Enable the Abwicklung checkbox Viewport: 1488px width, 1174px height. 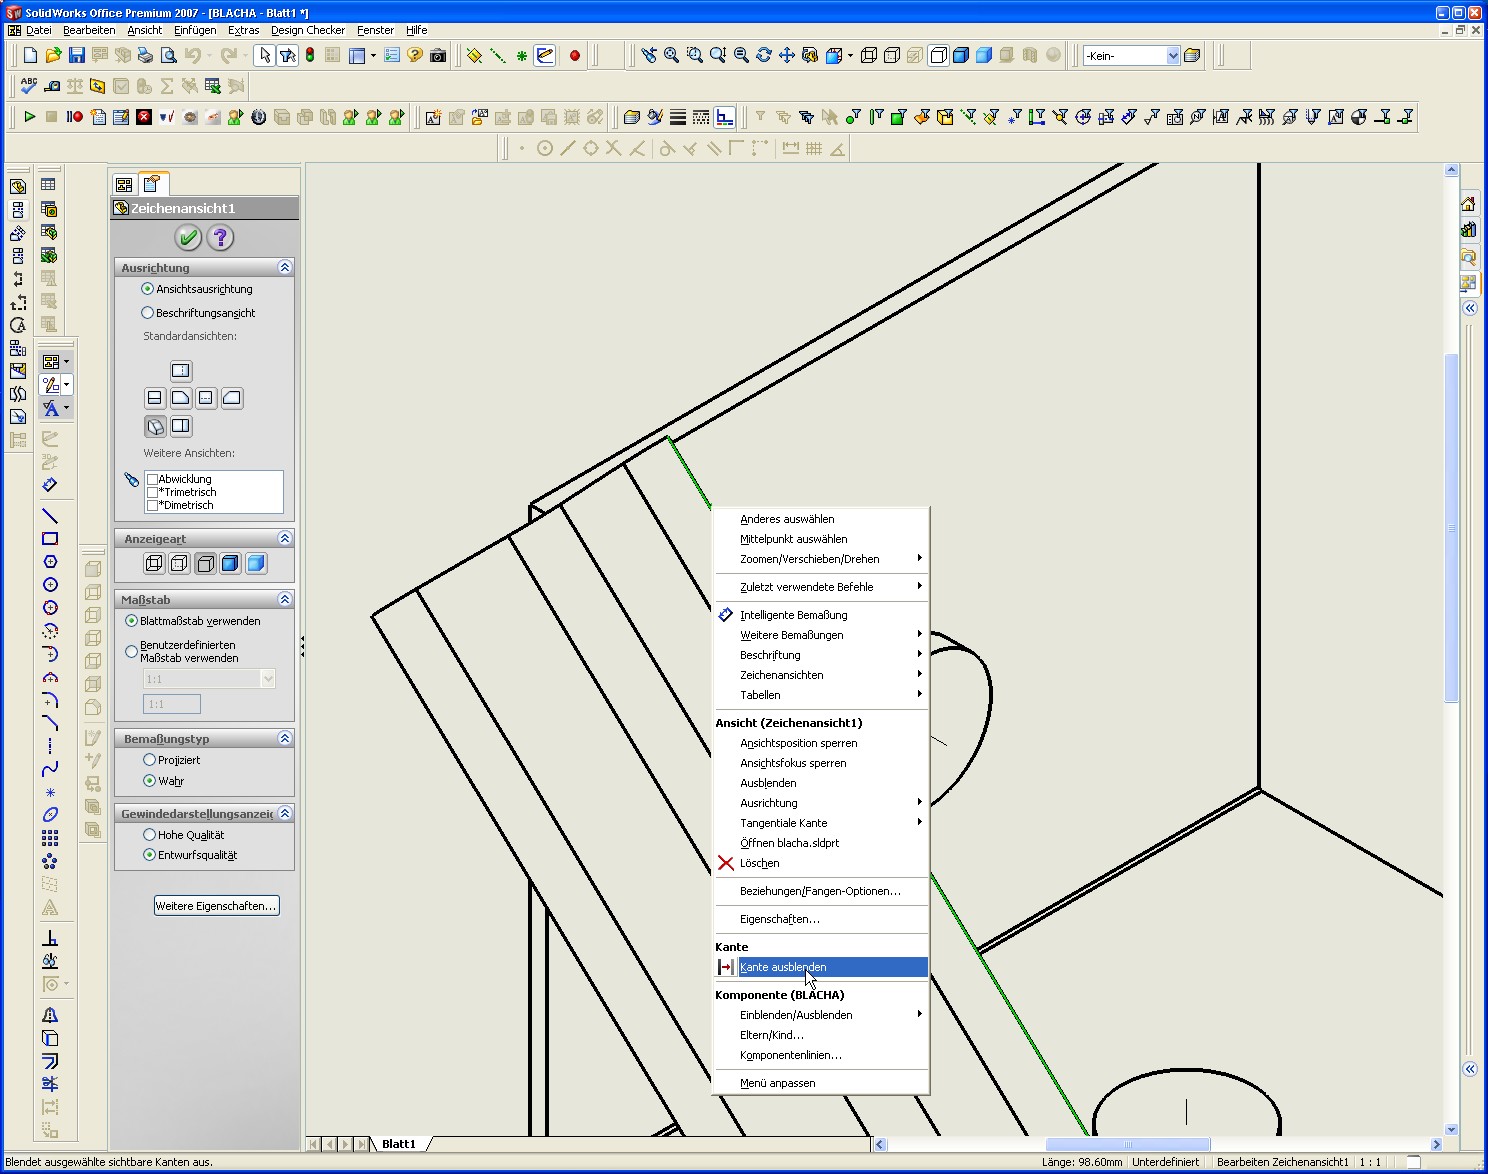point(153,479)
